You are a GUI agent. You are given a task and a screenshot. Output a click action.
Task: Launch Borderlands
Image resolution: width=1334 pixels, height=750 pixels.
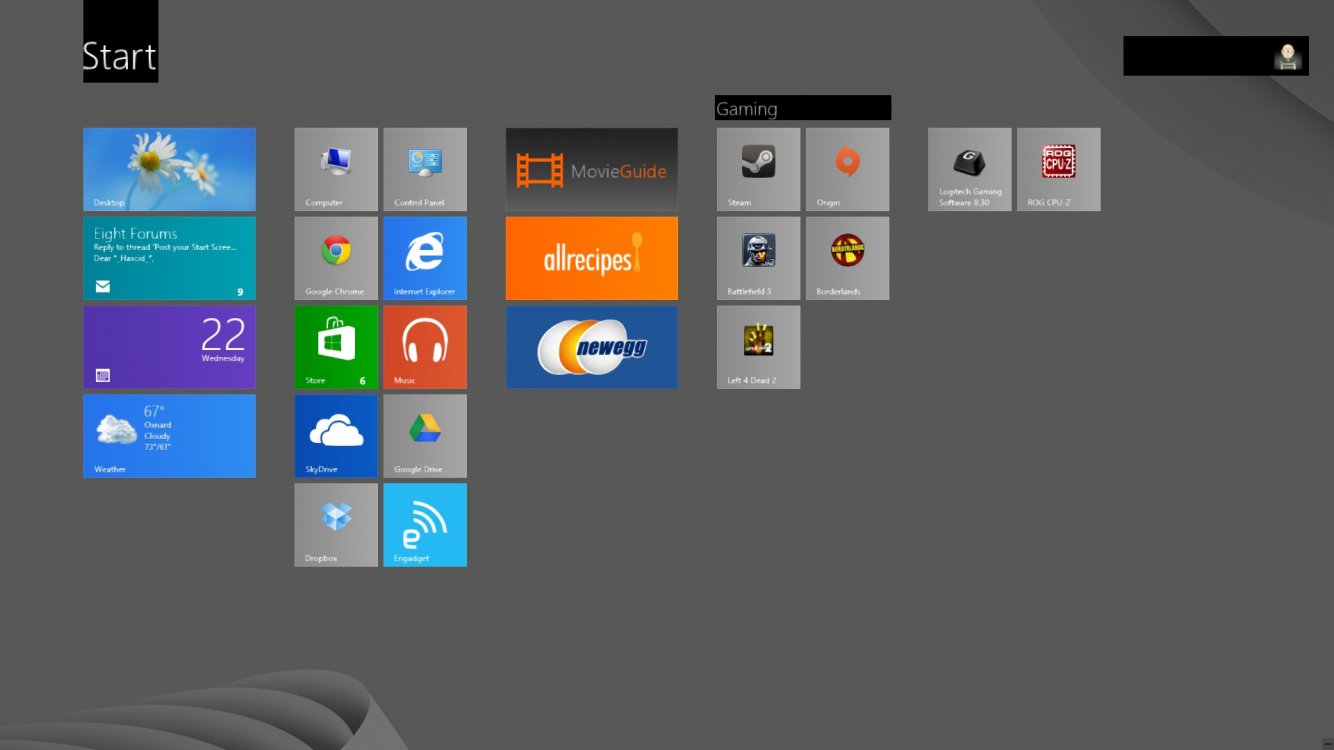click(847, 258)
